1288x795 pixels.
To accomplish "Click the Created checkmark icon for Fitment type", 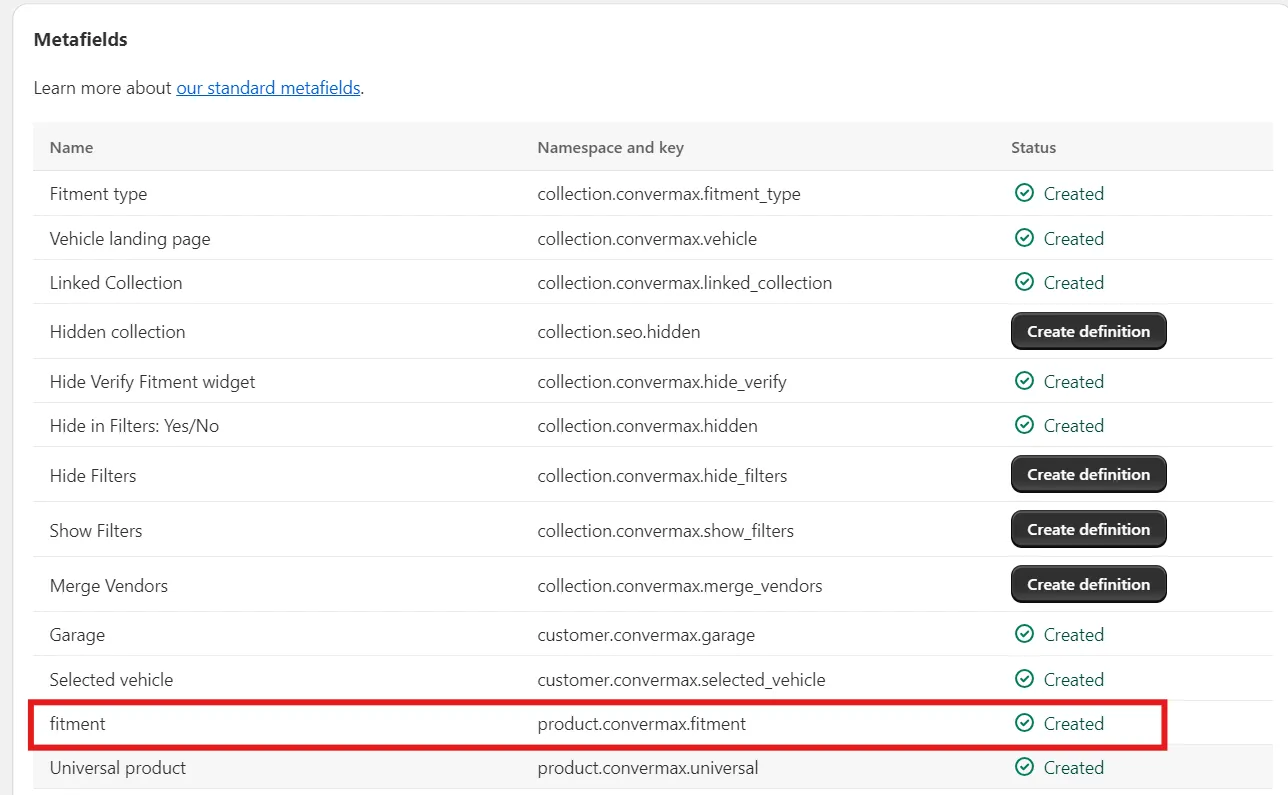I will [x=1024, y=193].
